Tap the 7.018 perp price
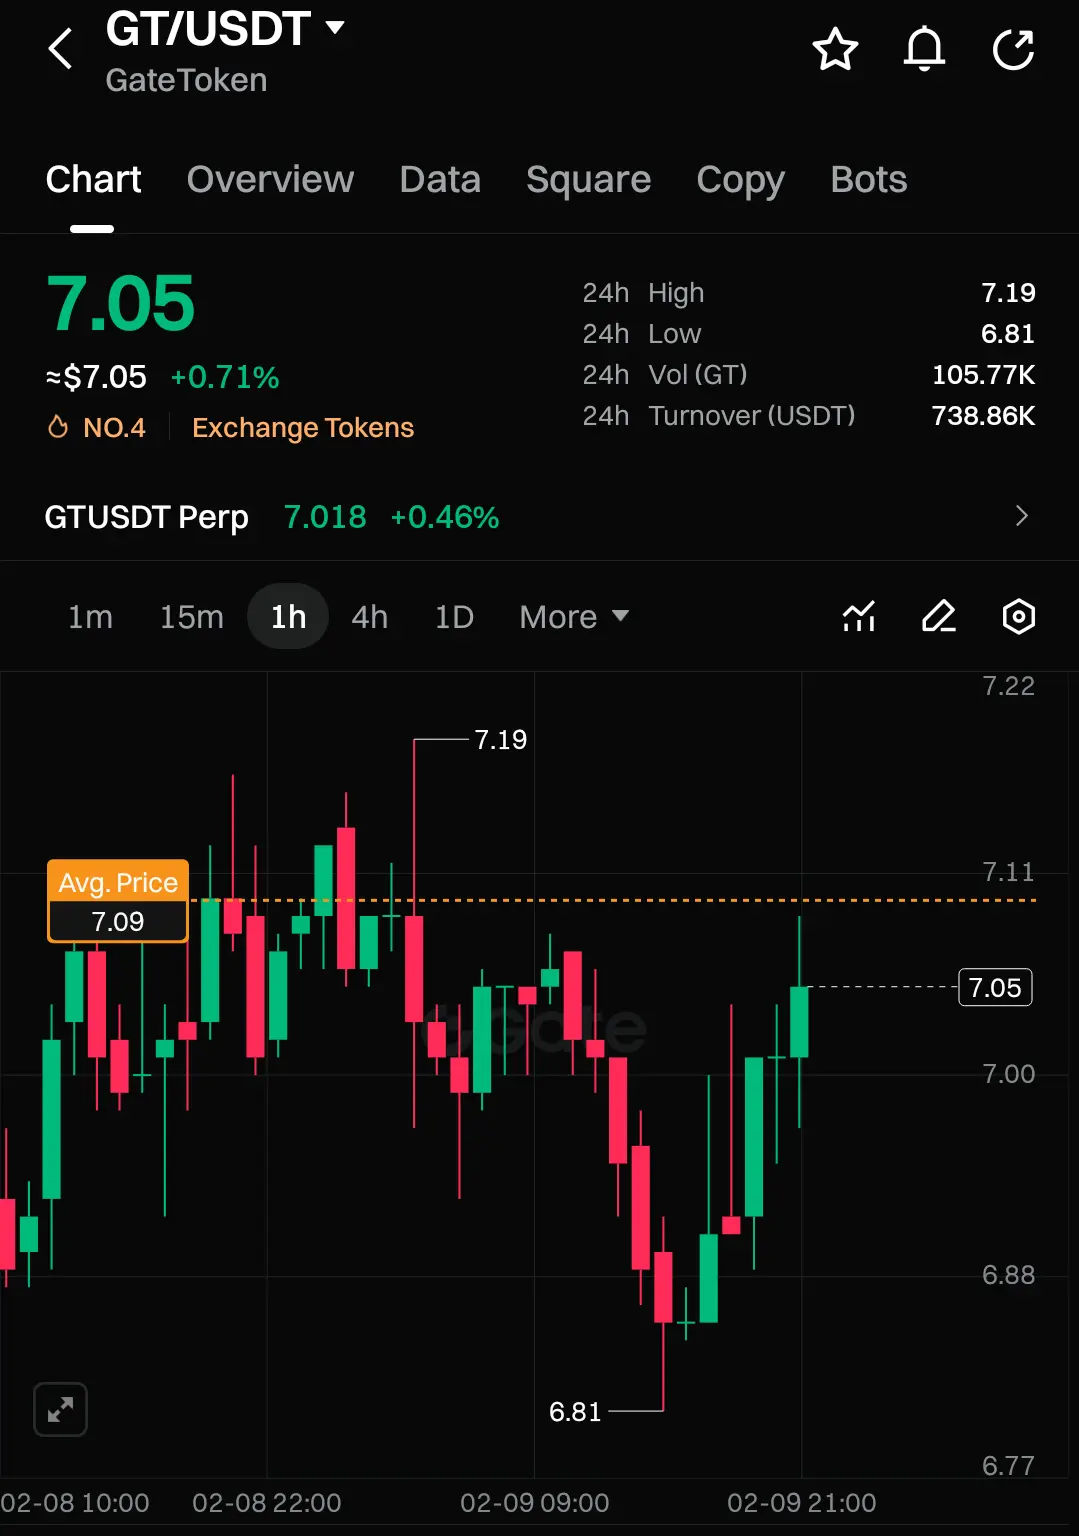1079x1536 pixels. click(325, 517)
